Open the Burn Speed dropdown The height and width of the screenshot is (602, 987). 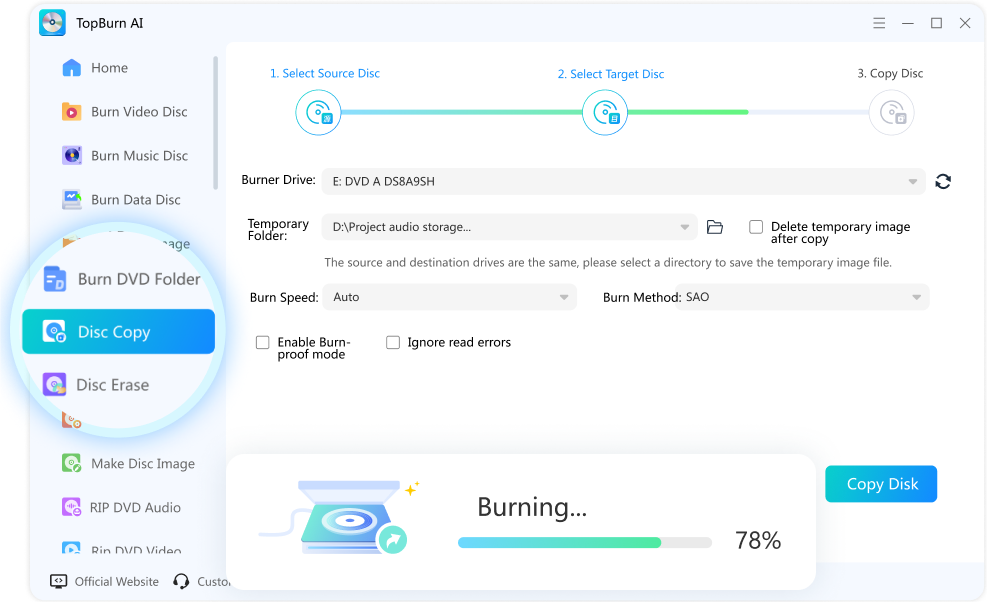tap(448, 297)
